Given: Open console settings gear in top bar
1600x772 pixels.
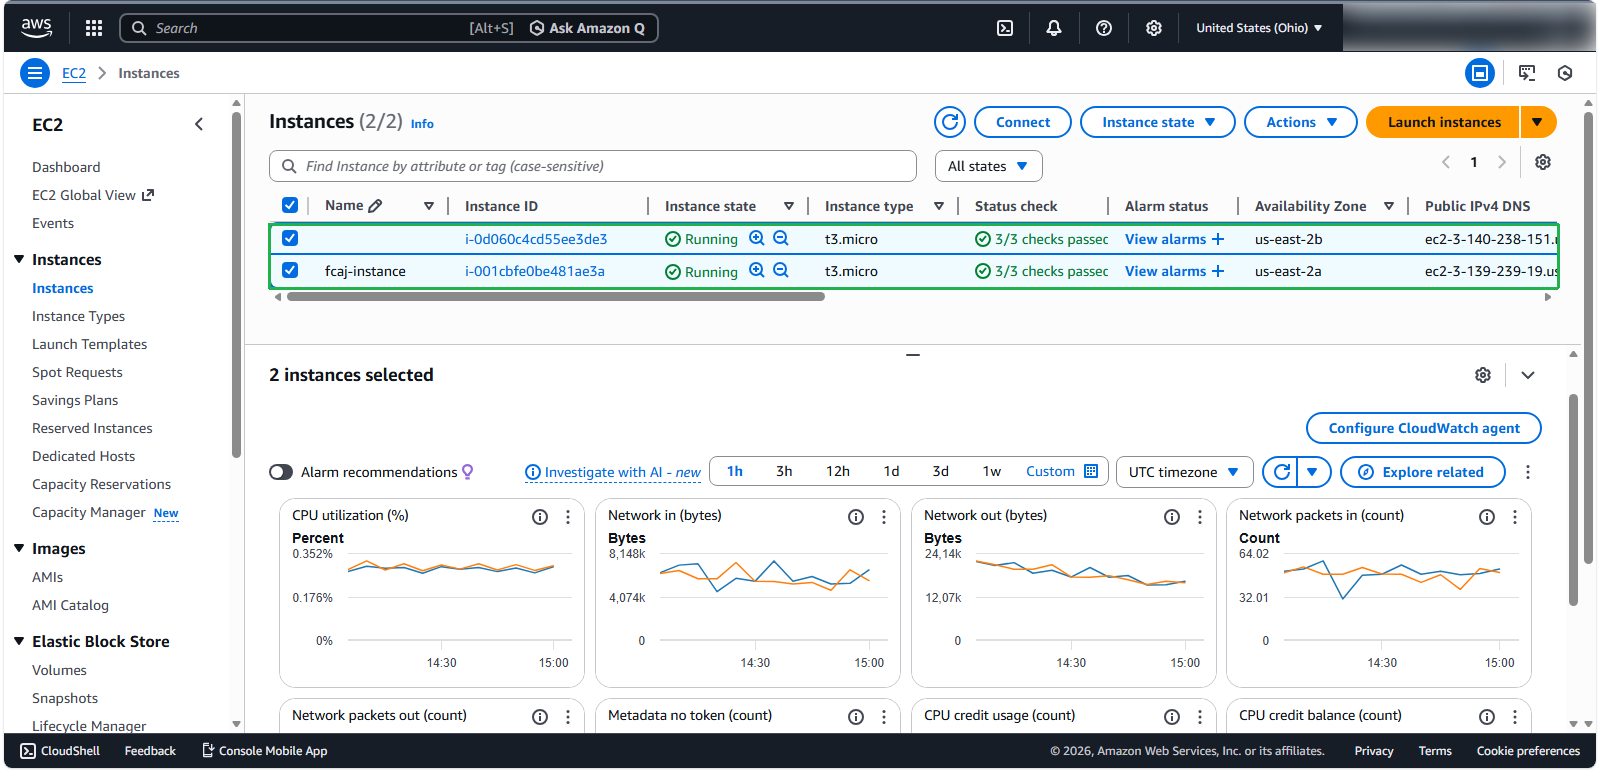Looking at the screenshot, I should pyautogui.click(x=1154, y=28).
